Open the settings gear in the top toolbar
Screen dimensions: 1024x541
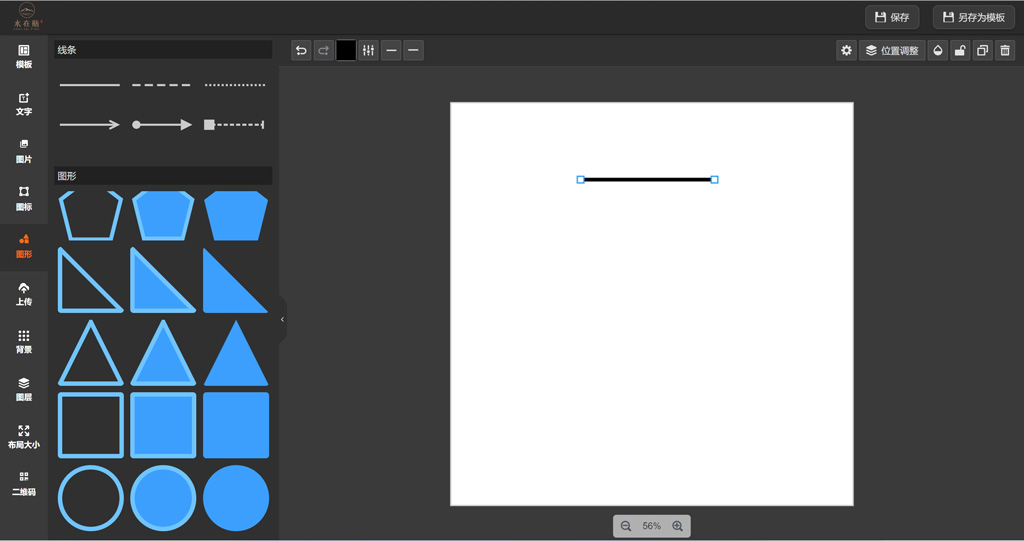846,50
